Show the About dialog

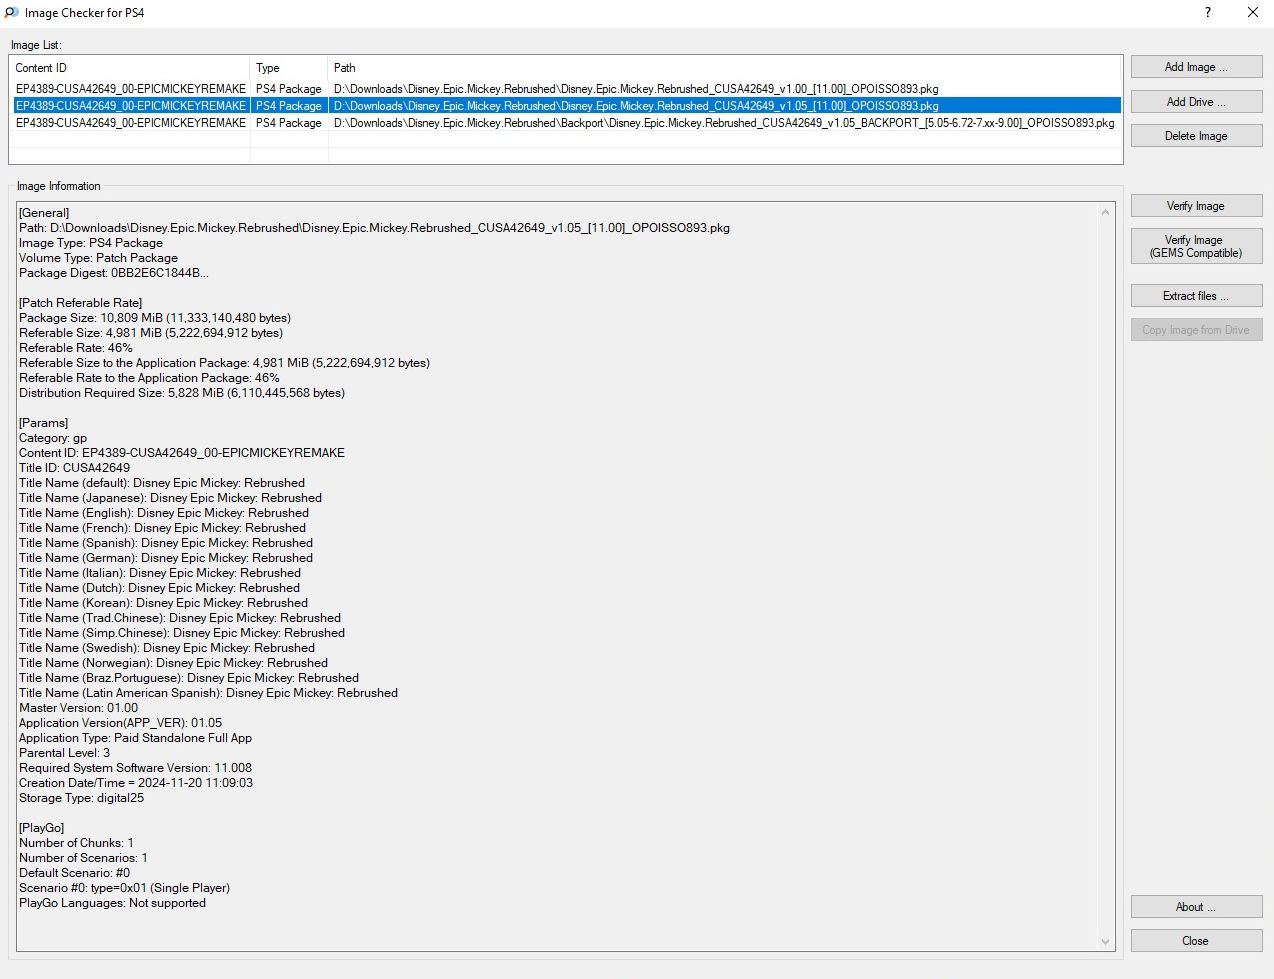[1196, 907]
